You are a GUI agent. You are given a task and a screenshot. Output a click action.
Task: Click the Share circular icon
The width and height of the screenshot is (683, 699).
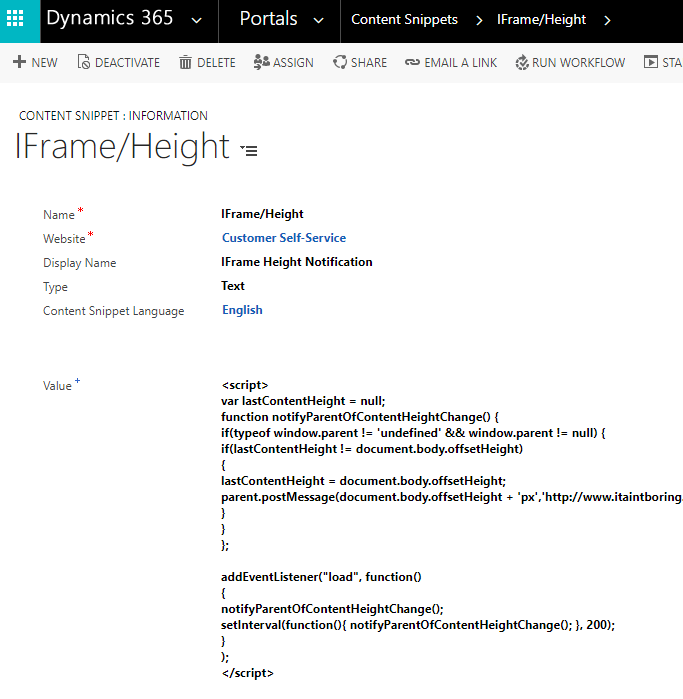pos(340,62)
